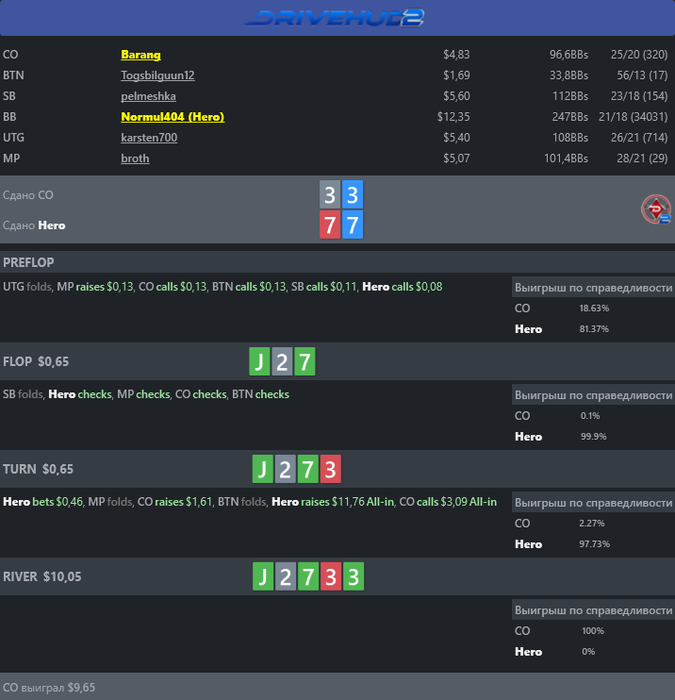Select CO's blue 3 hole card
The image size is (675, 700).
(x=352, y=195)
